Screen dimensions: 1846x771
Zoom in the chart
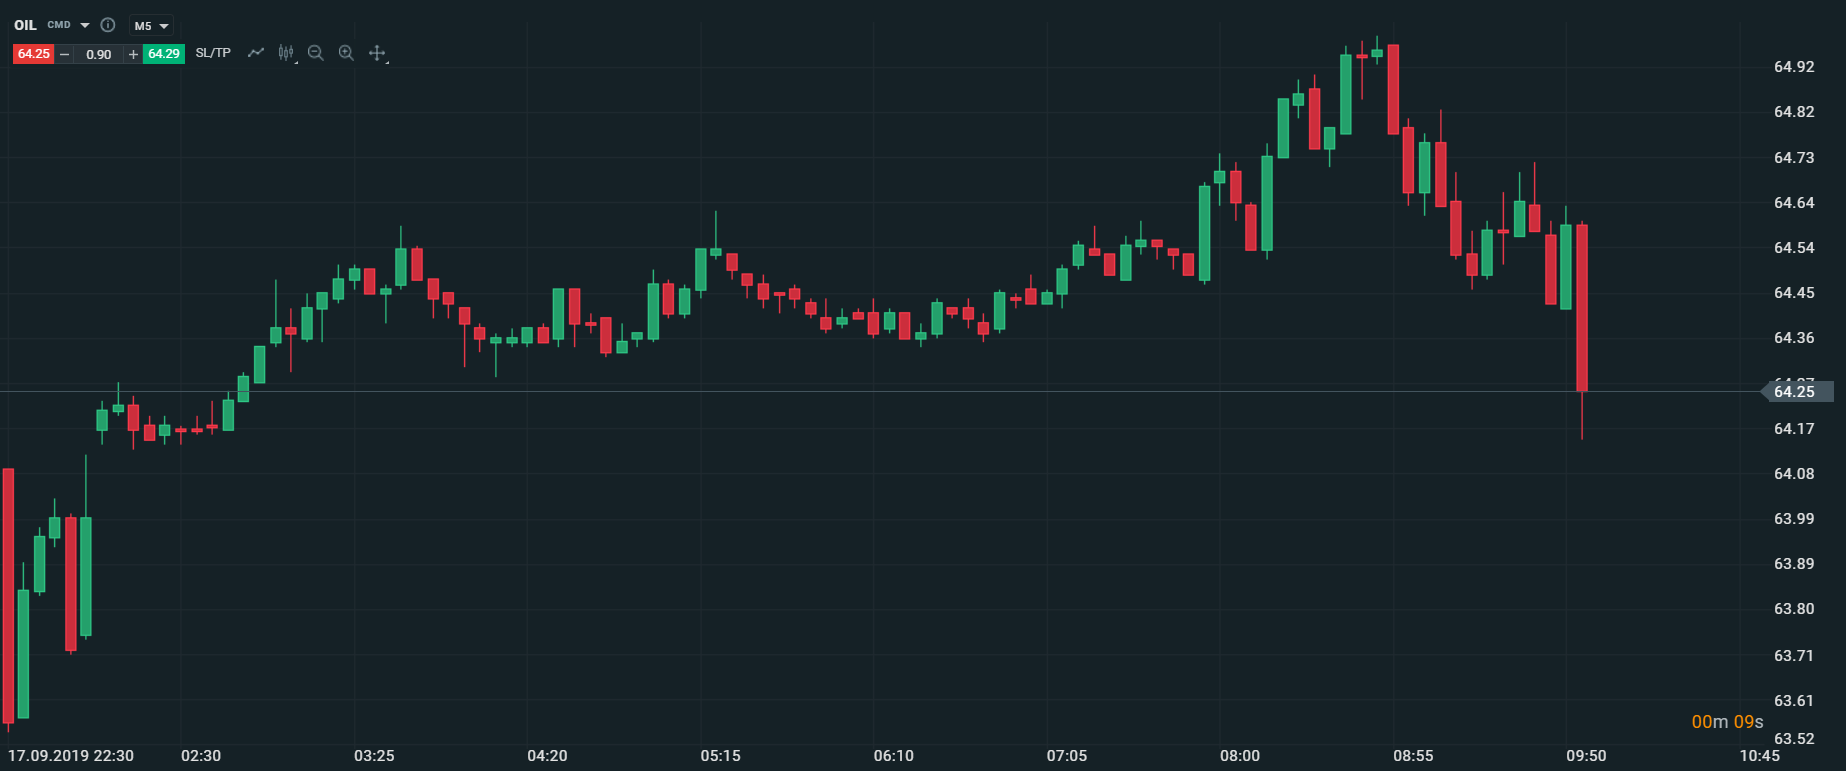click(x=346, y=53)
